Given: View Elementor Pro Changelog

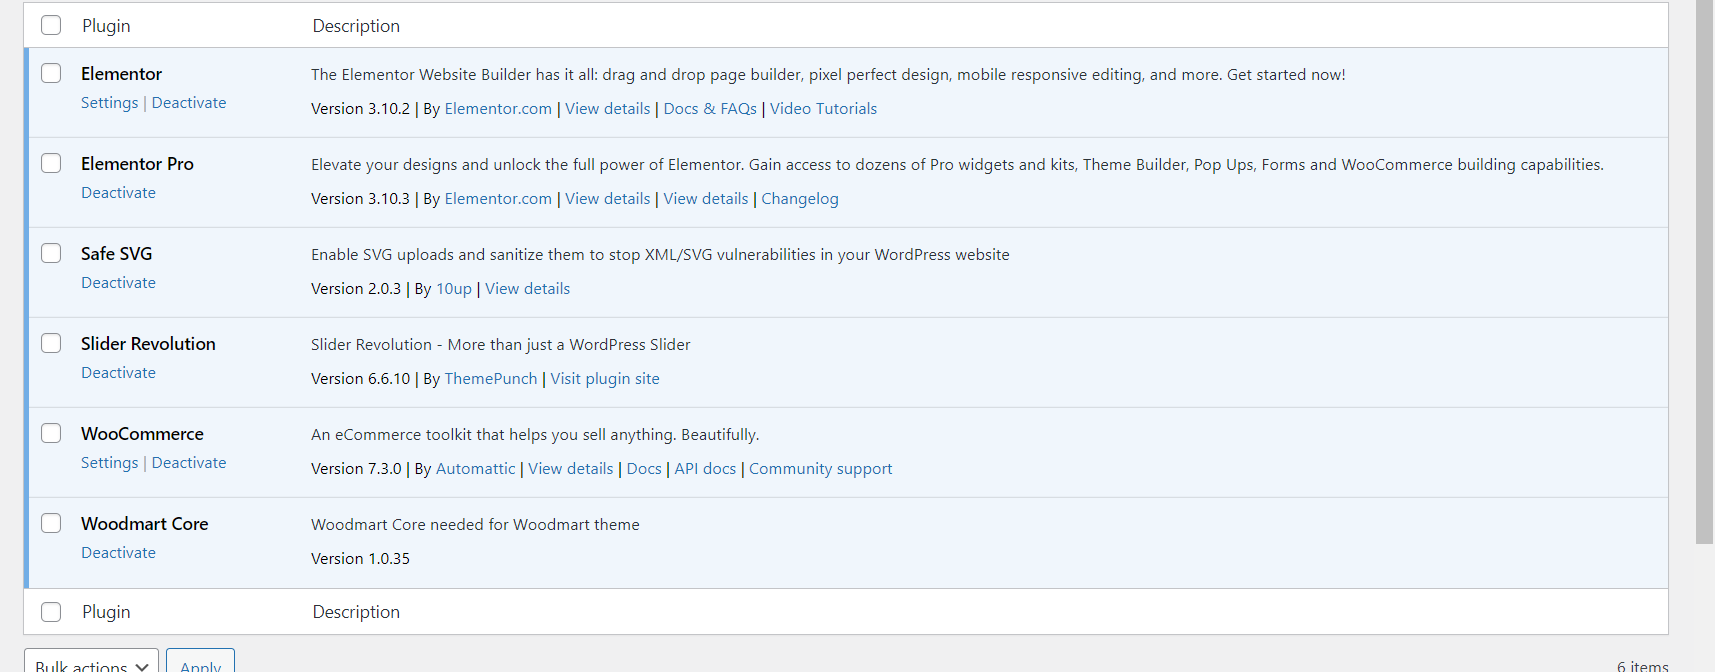Looking at the screenshot, I should point(800,199).
